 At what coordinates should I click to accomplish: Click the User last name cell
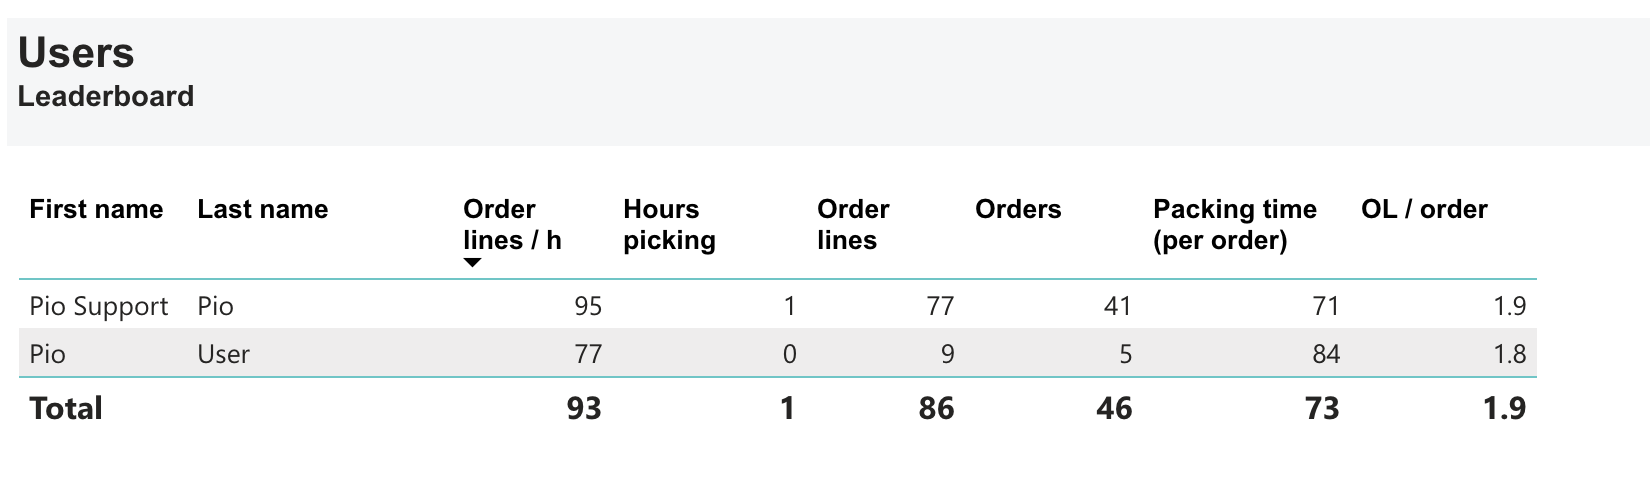point(223,354)
